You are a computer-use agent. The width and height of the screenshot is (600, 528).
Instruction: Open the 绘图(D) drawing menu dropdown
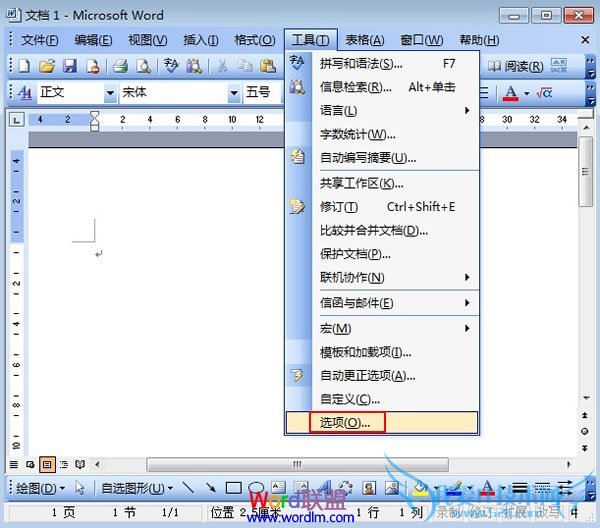tap(40, 488)
